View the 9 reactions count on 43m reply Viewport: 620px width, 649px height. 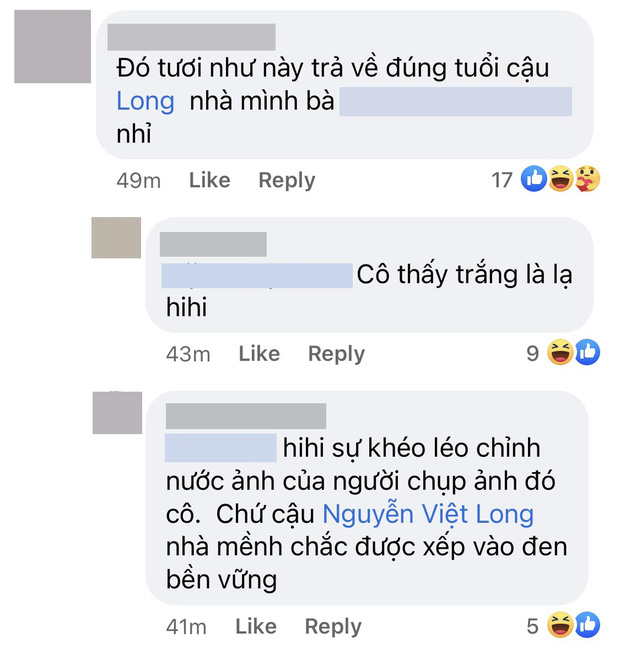(x=533, y=354)
